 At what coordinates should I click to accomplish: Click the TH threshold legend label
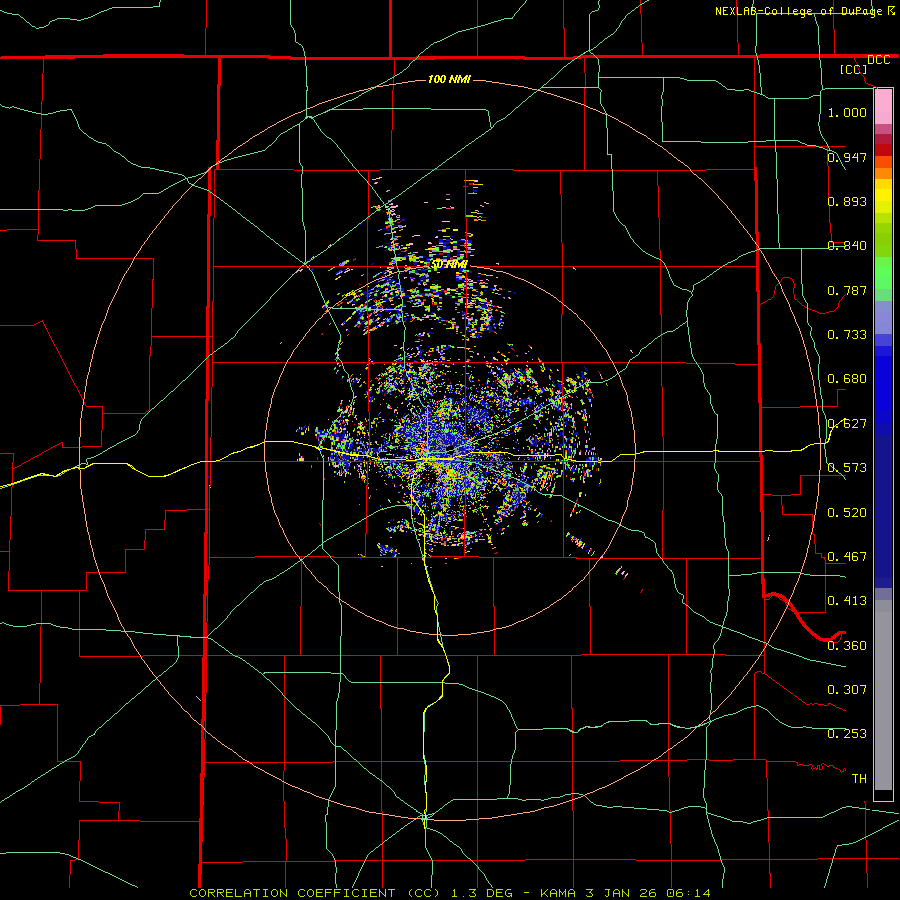click(x=859, y=779)
